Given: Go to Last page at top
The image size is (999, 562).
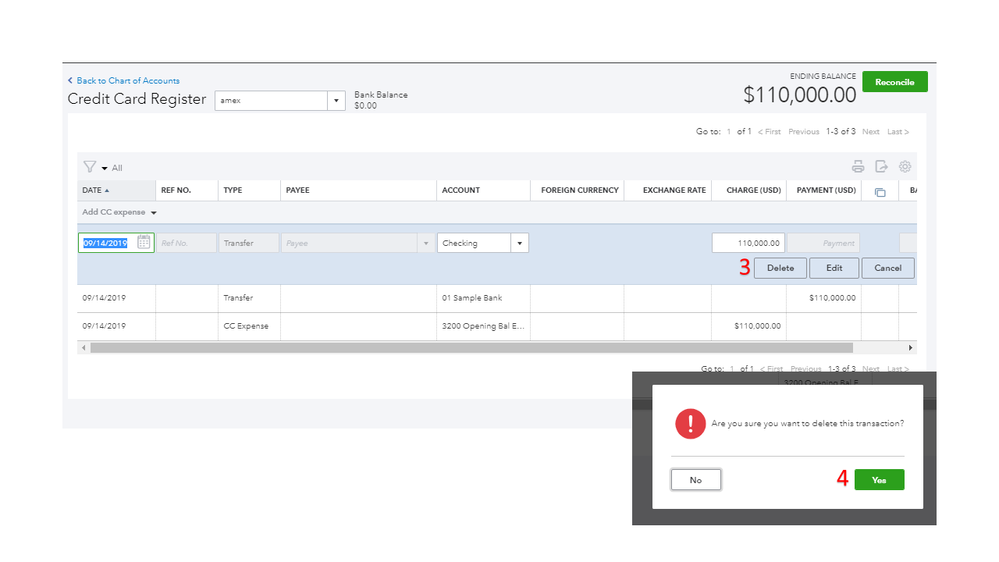Looking at the screenshot, I should pos(898,132).
